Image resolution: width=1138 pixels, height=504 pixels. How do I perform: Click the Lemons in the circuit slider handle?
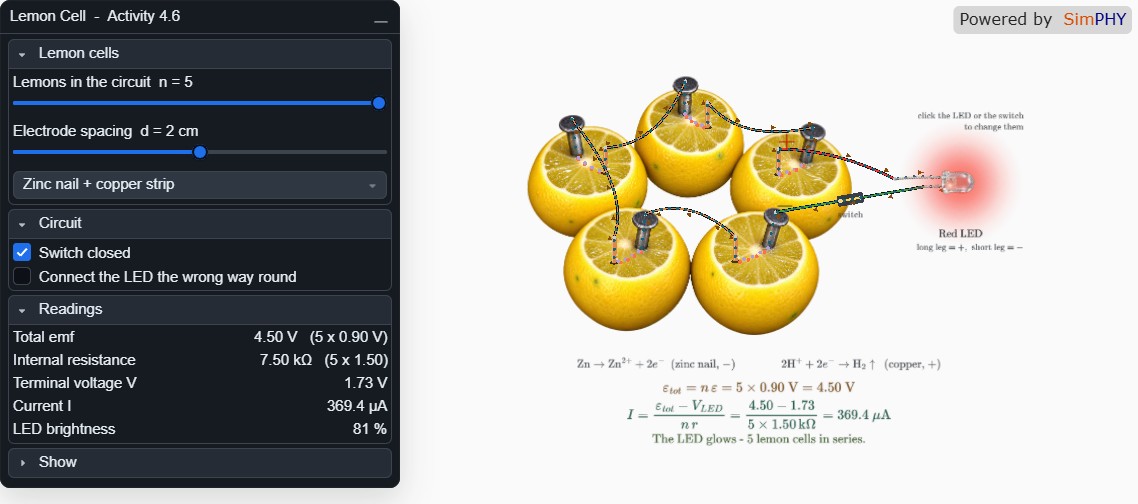pyautogui.click(x=378, y=103)
